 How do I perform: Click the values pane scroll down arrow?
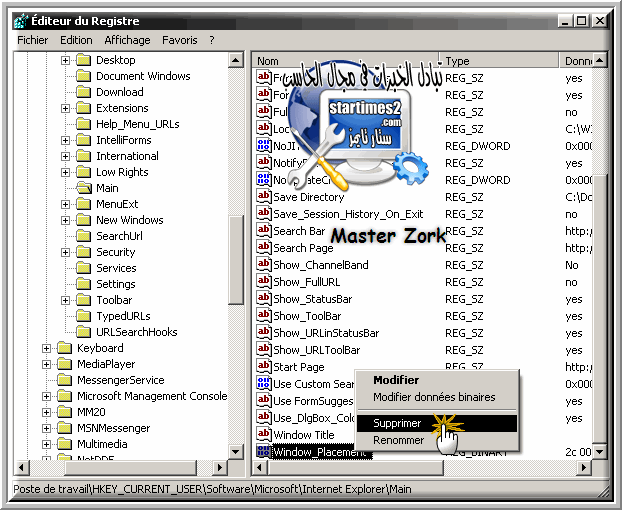point(600,452)
